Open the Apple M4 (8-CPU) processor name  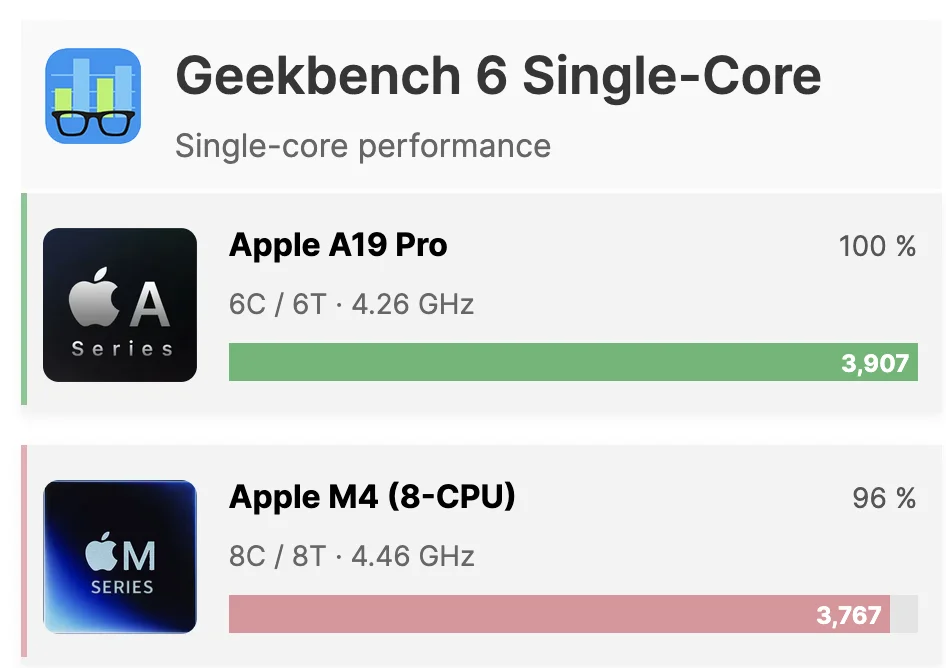372,497
